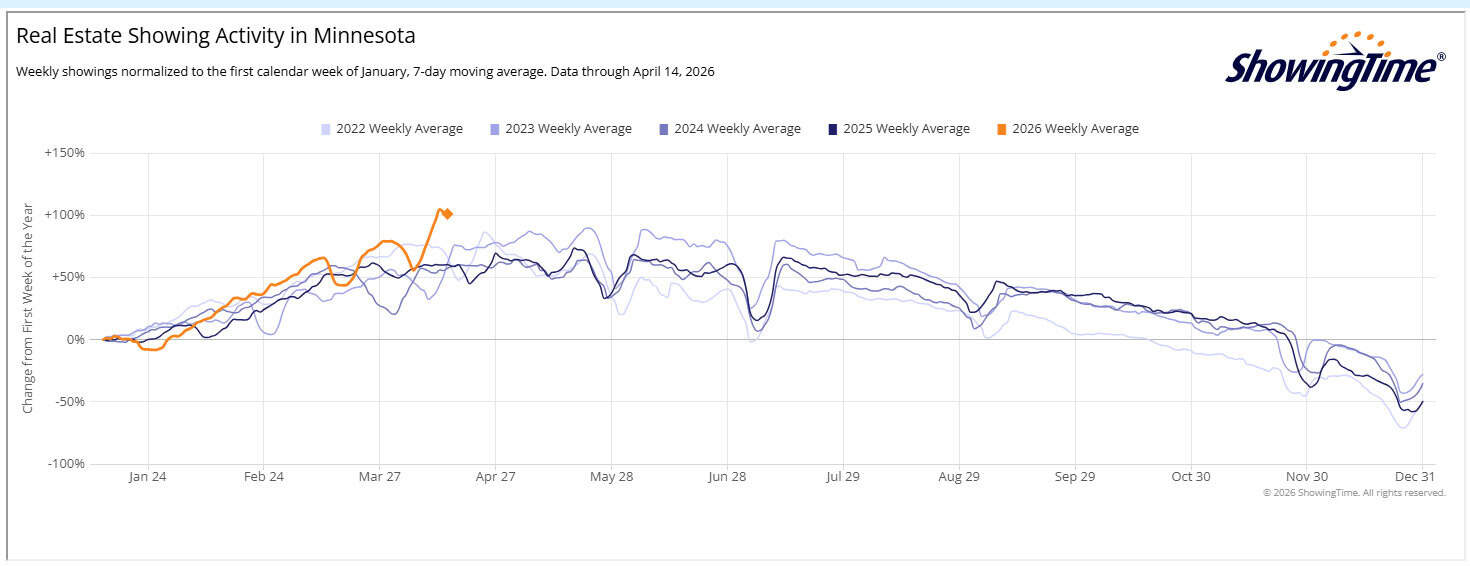Click the ShowingTime logo

(1334, 62)
